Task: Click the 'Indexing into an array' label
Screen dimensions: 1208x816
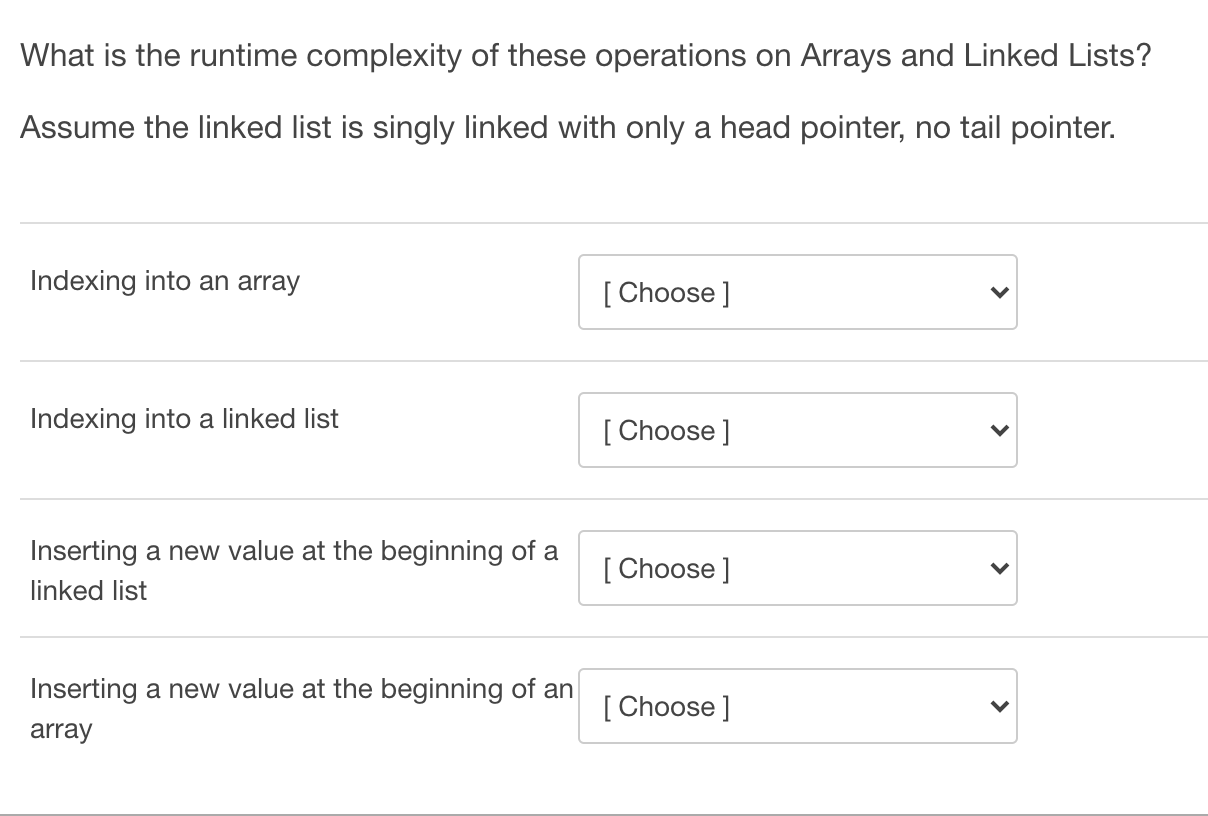Action: coord(165,281)
